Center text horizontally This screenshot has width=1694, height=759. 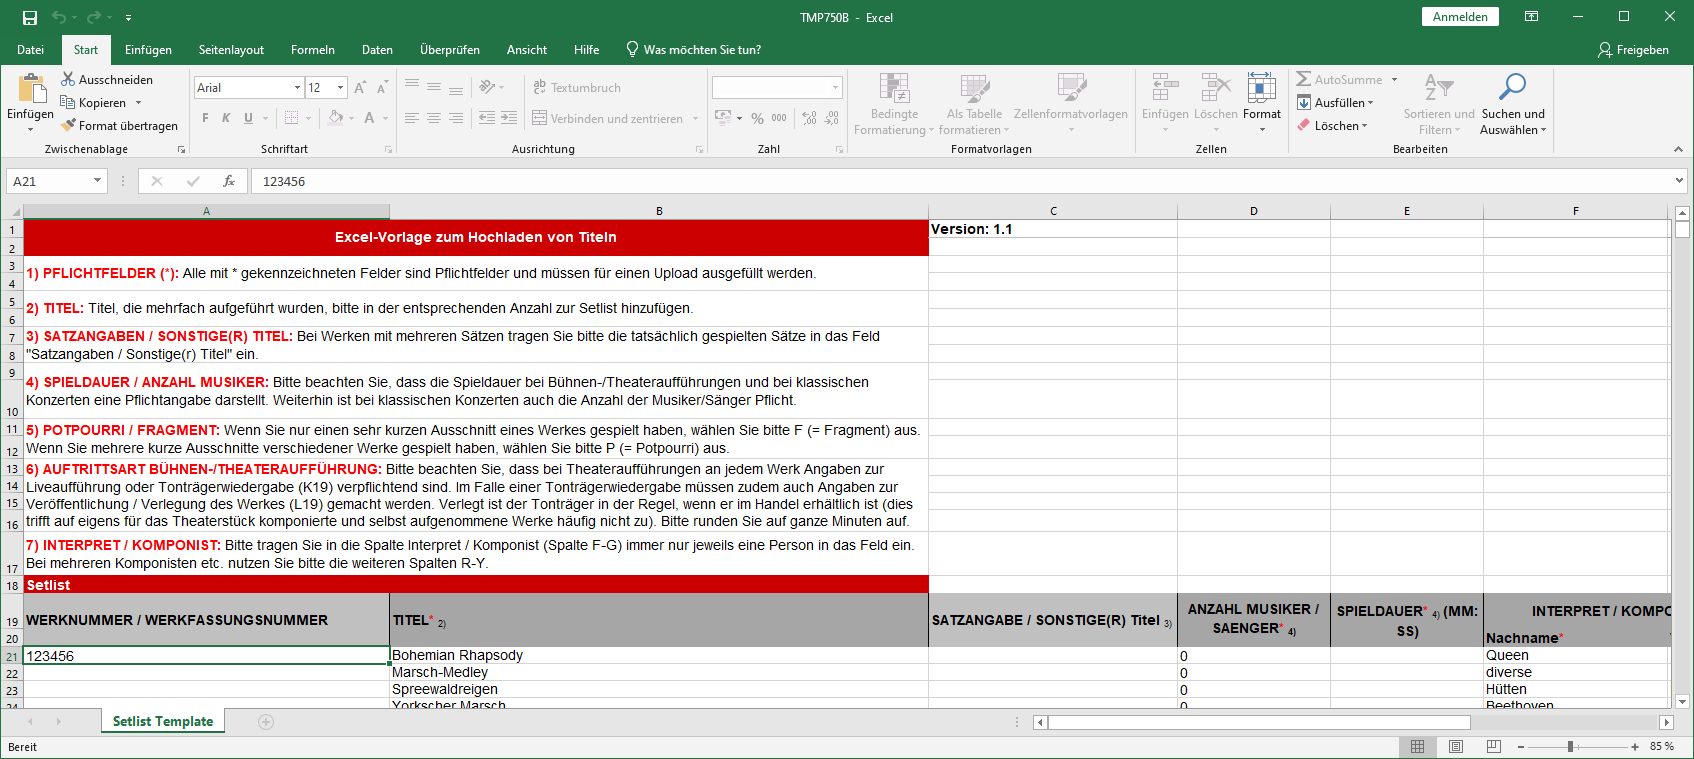434,118
